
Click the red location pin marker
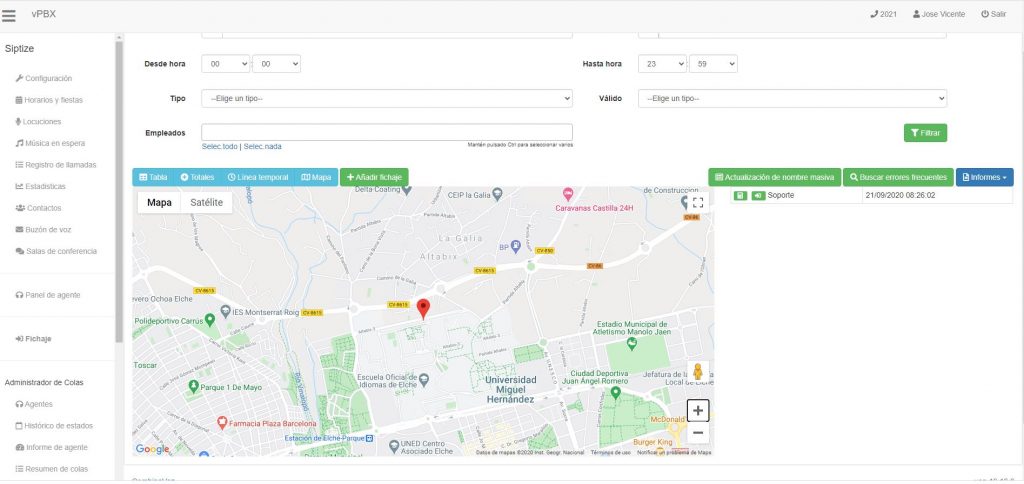point(423,309)
